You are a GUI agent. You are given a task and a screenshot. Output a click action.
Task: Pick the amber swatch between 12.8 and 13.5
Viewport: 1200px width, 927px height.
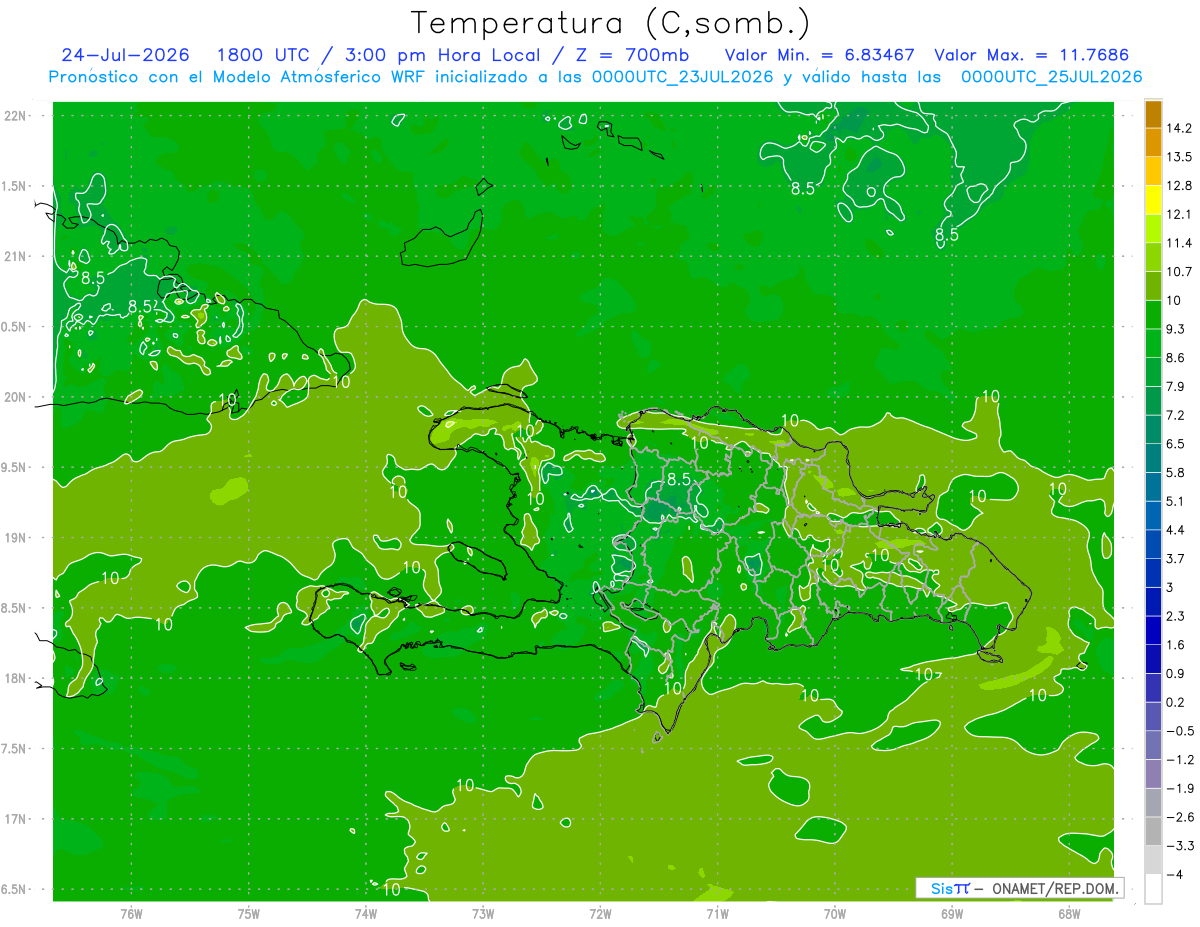pyautogui.click(x=1153, y=171)
